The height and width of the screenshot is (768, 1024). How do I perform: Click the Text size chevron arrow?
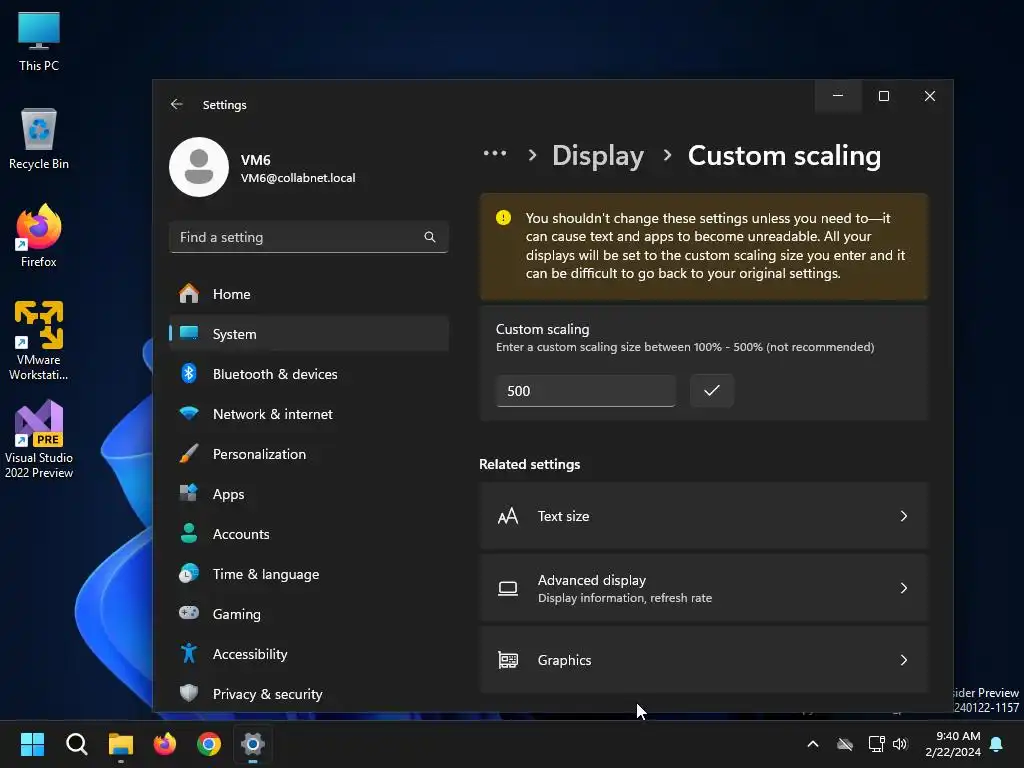coord(904,516)
